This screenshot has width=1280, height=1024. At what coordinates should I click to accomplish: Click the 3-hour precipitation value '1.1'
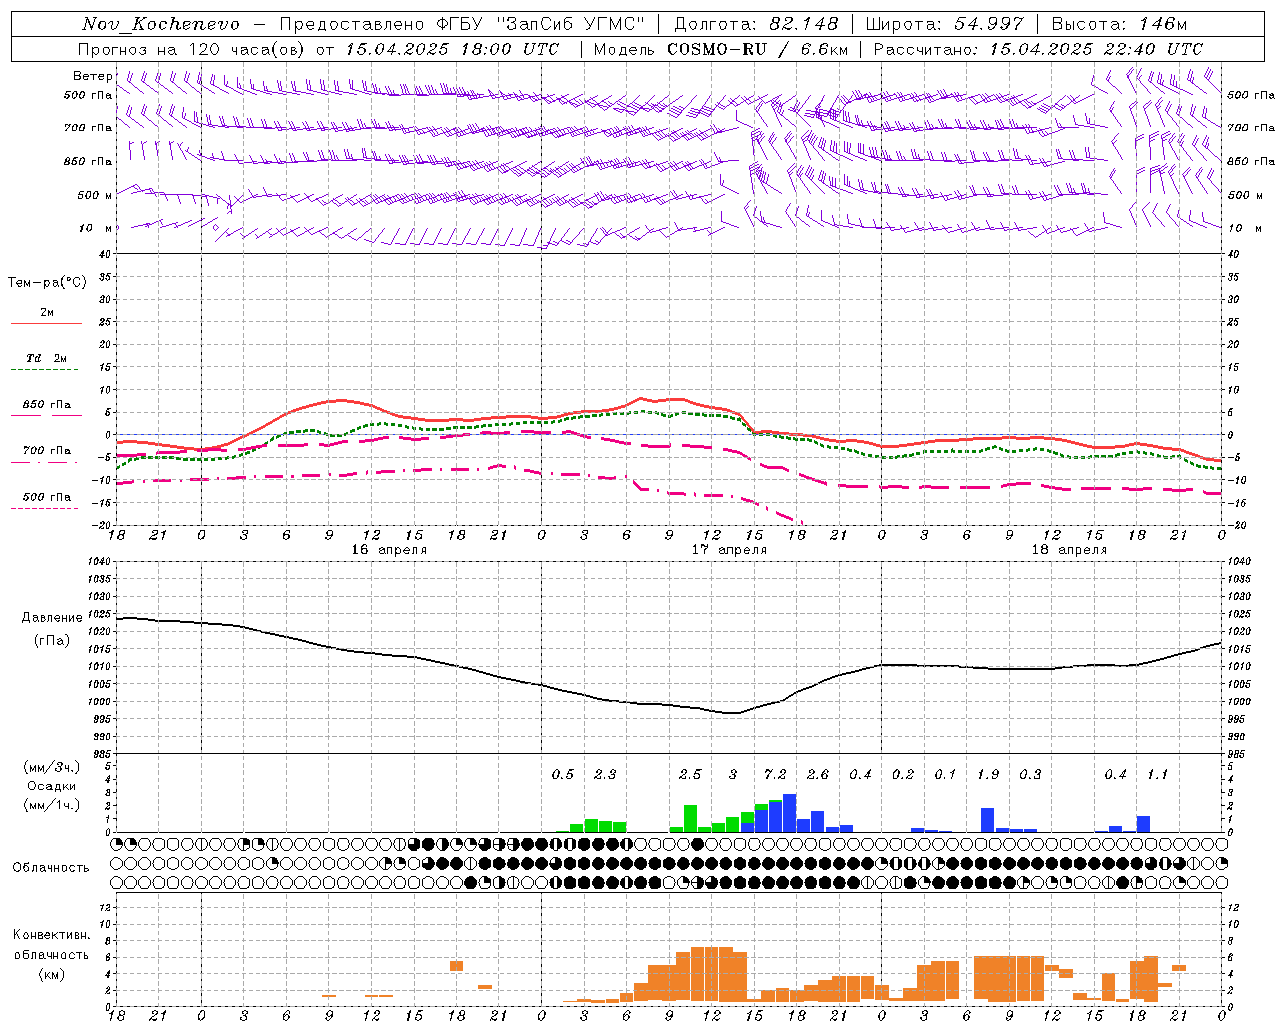1158,775
